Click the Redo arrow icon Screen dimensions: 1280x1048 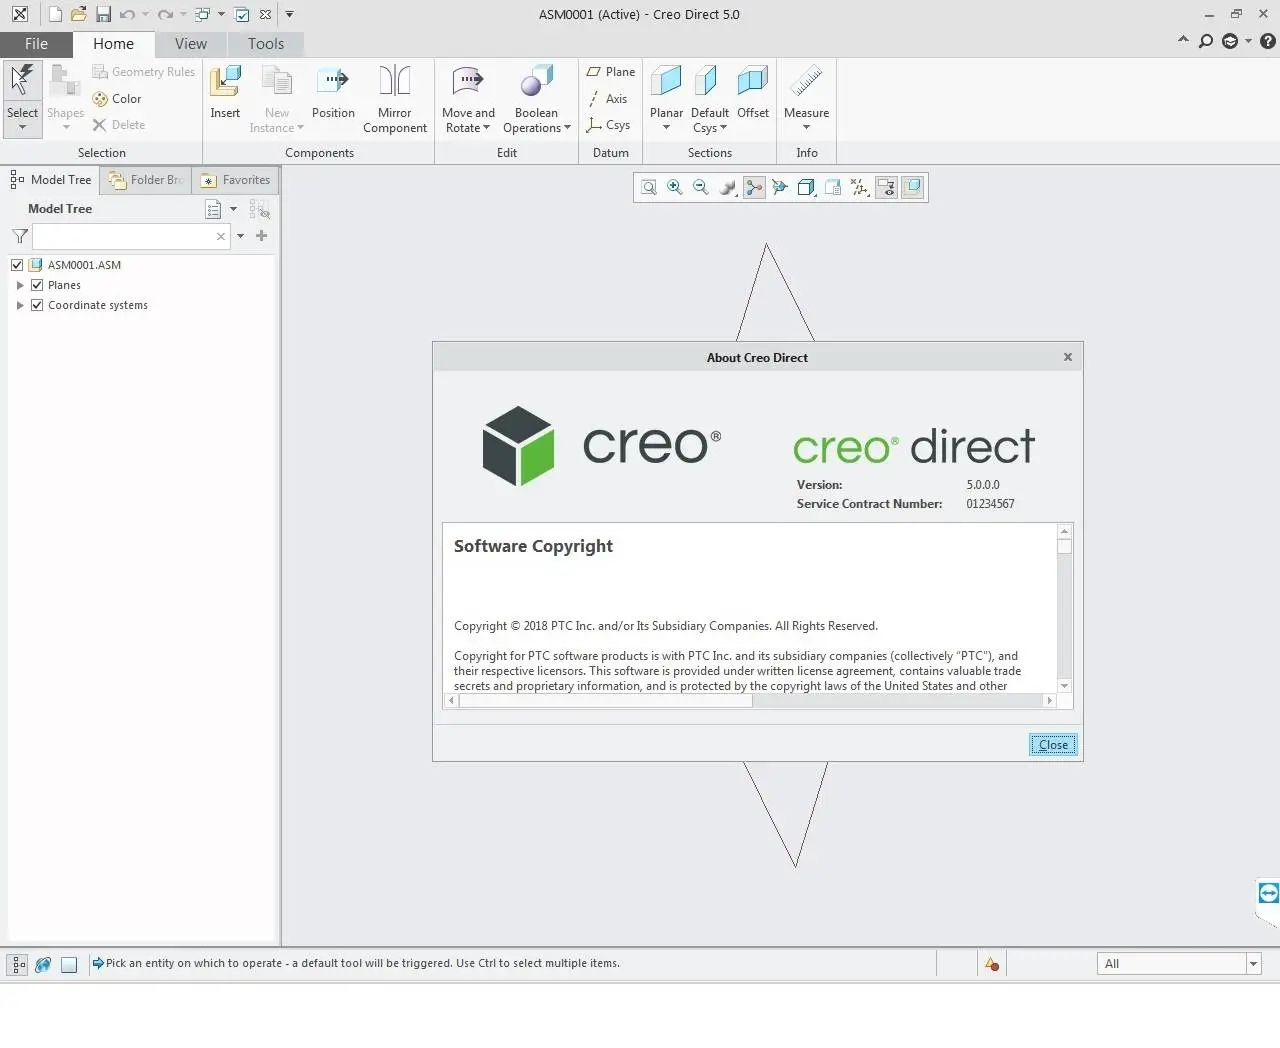(165, 14)
